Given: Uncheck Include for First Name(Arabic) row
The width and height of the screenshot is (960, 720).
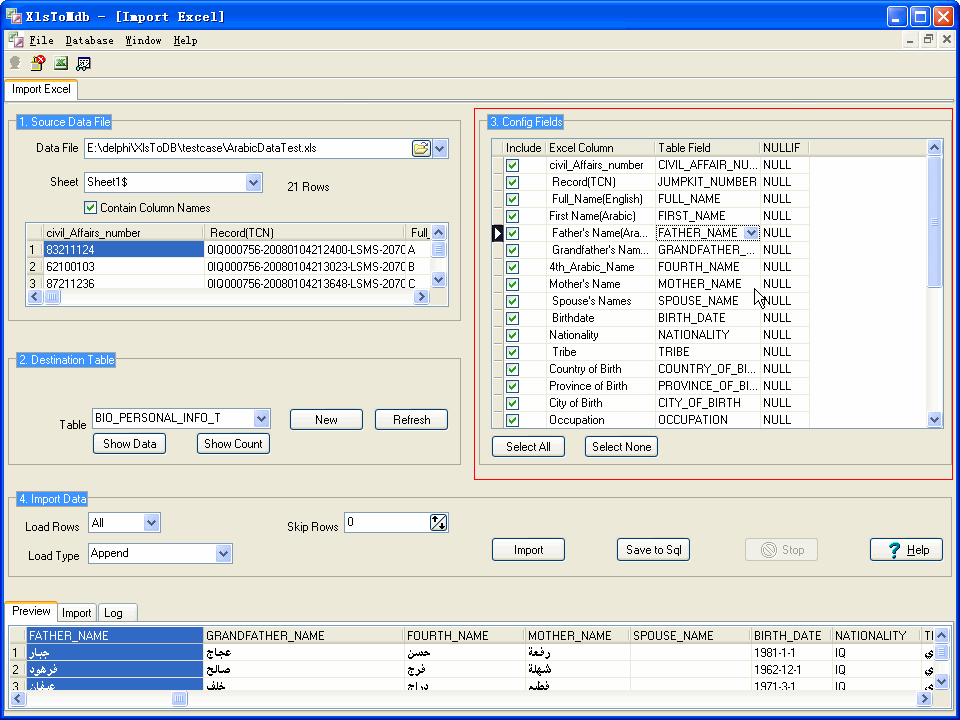Looking at the screenshot, I should pos(512,216).
